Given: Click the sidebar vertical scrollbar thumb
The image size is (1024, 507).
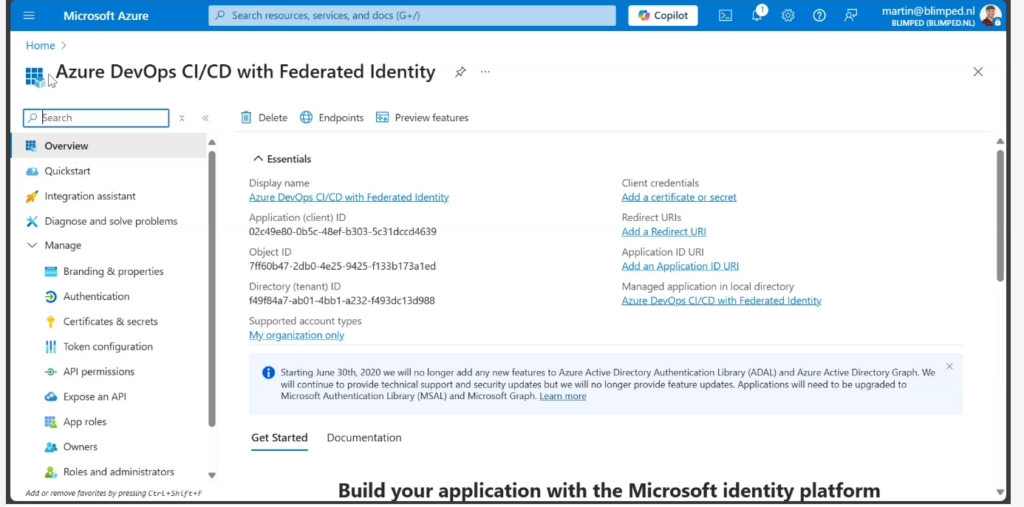Looking at the screenshot, I should tap(211, 287).
